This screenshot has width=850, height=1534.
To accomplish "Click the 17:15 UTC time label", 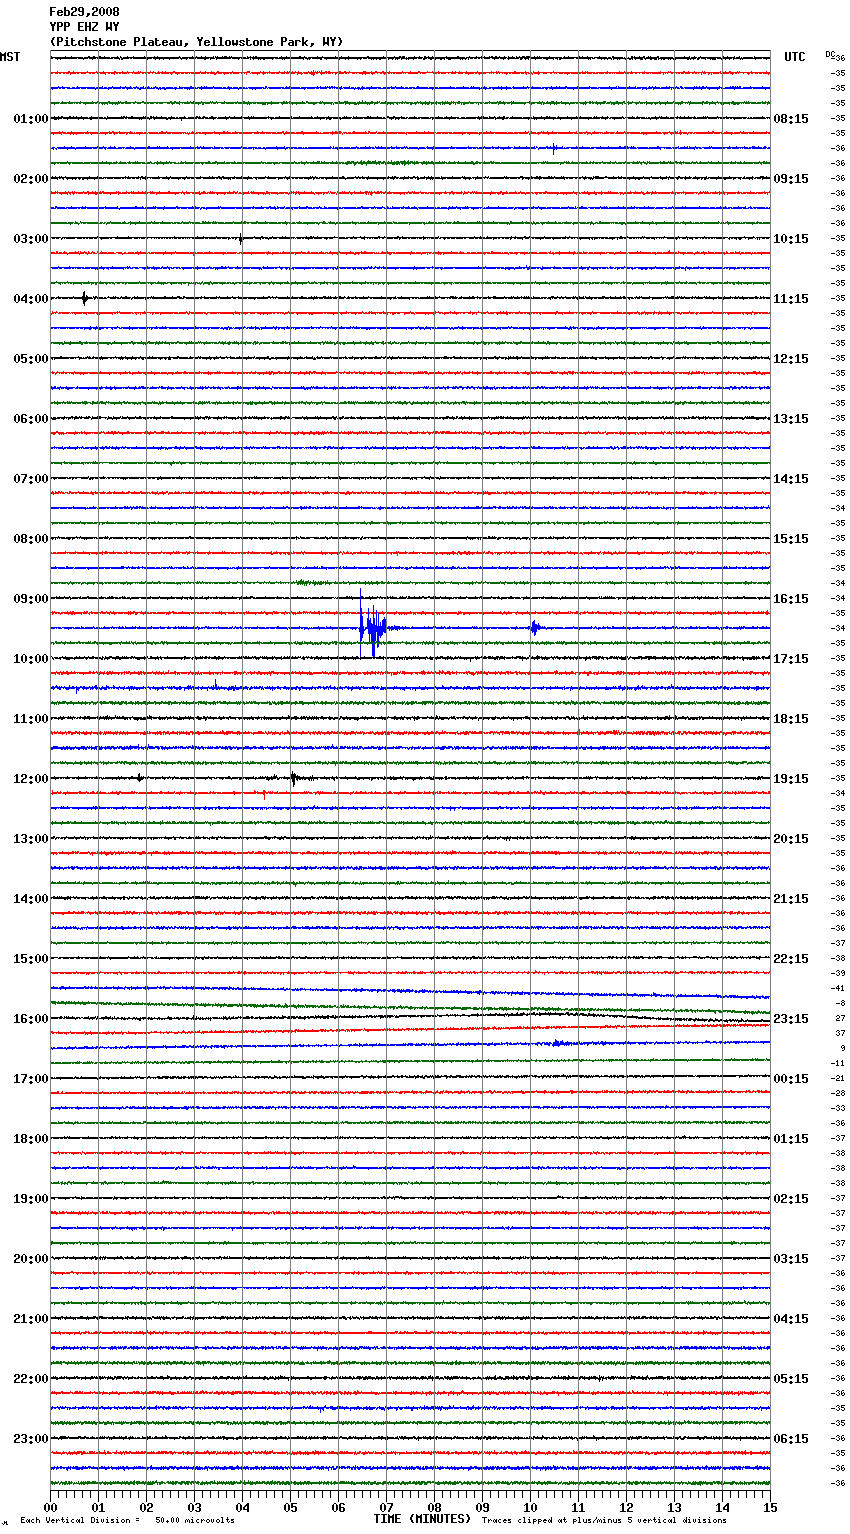I will click(x=791, y=659).
